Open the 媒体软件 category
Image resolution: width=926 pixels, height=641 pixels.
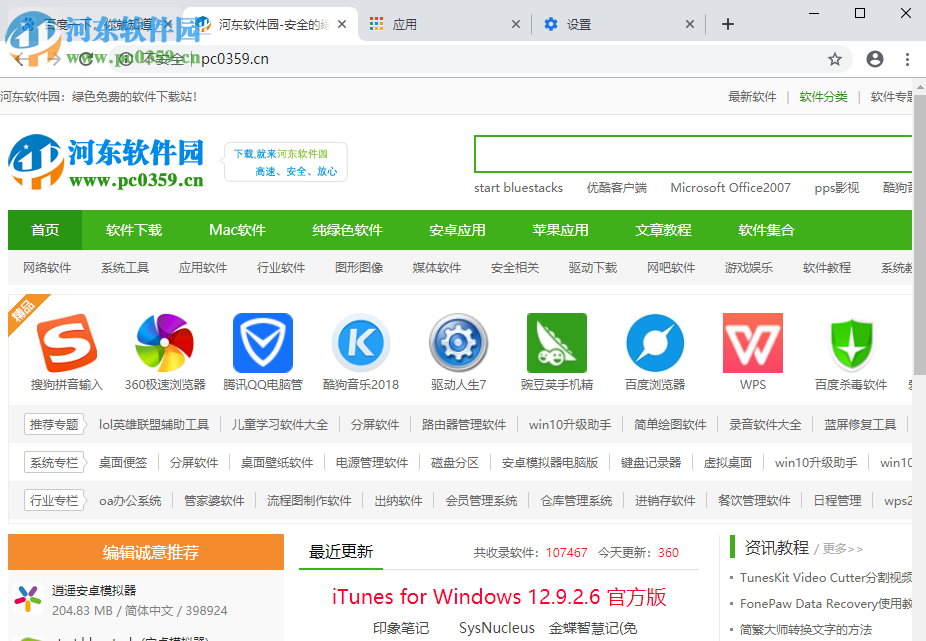coord(436,268)
